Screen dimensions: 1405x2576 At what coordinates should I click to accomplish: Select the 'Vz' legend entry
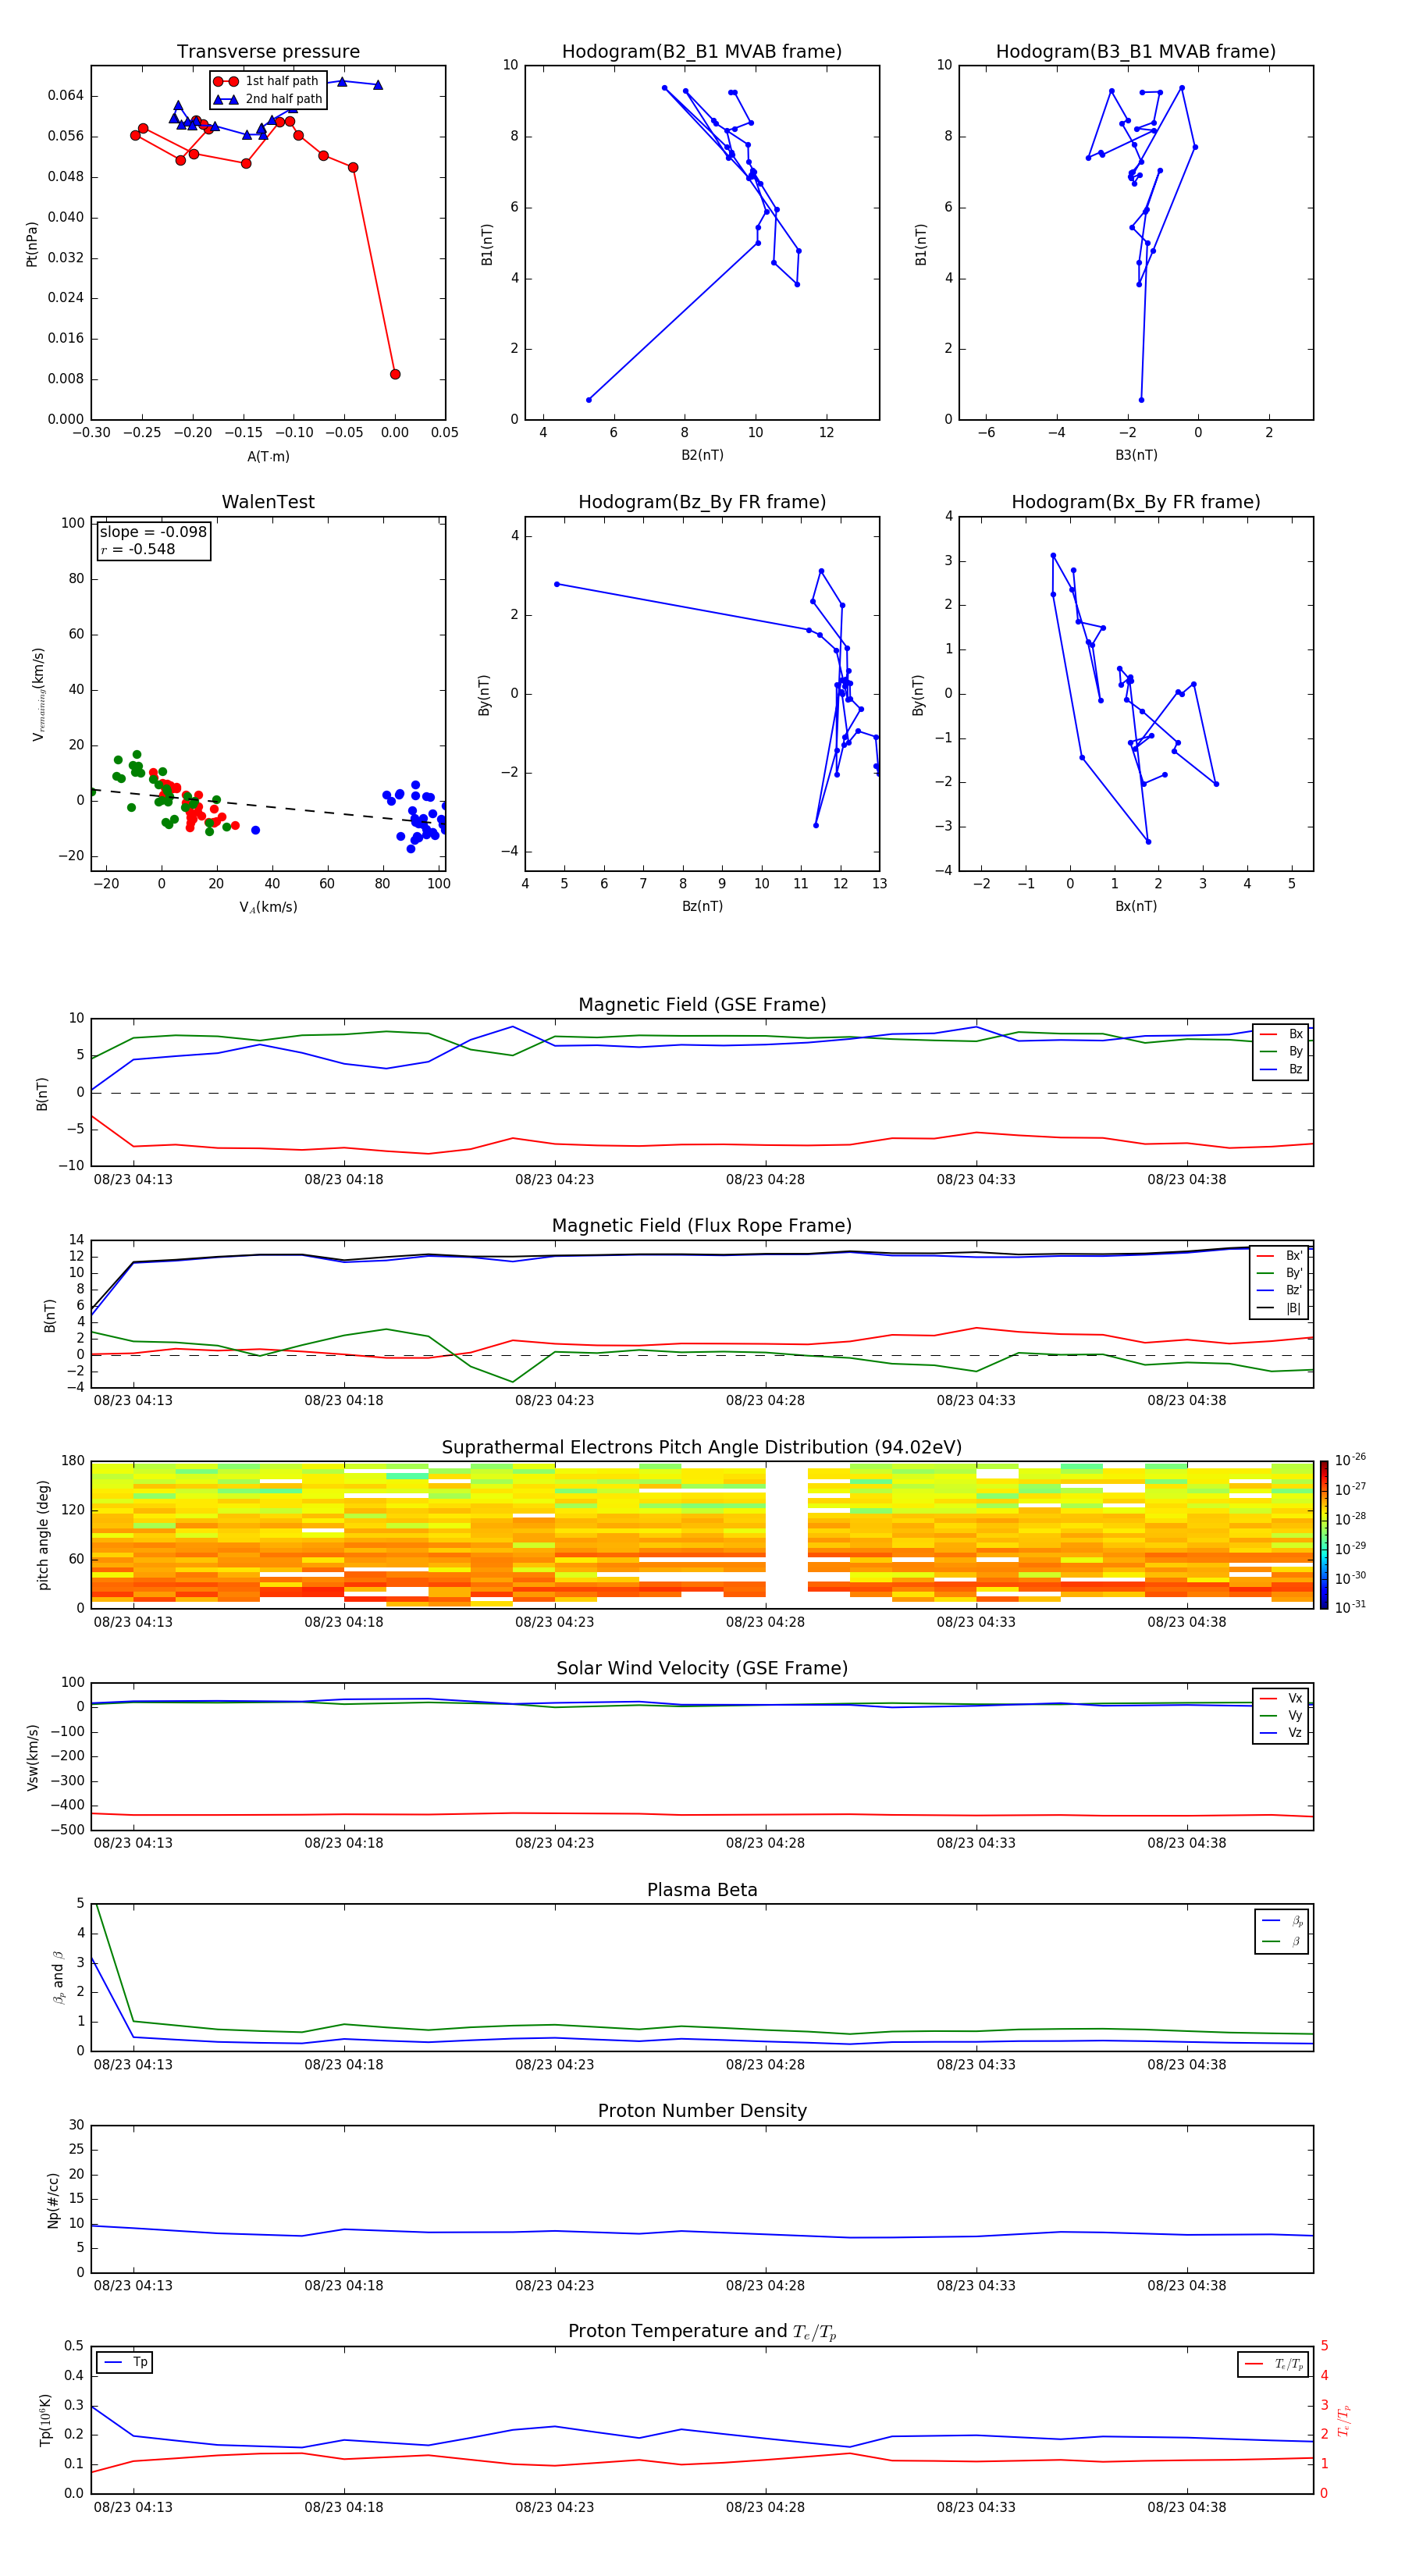click(x=1281, y=1733)
